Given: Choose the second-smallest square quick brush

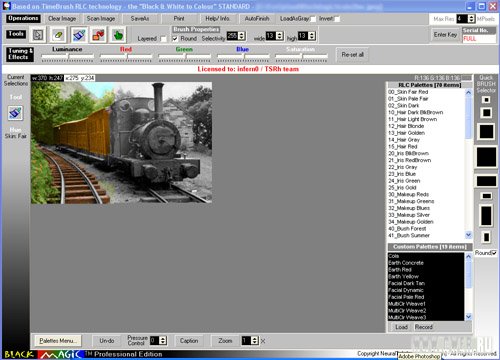Looking at the screenshot, I should coord(486,113).
